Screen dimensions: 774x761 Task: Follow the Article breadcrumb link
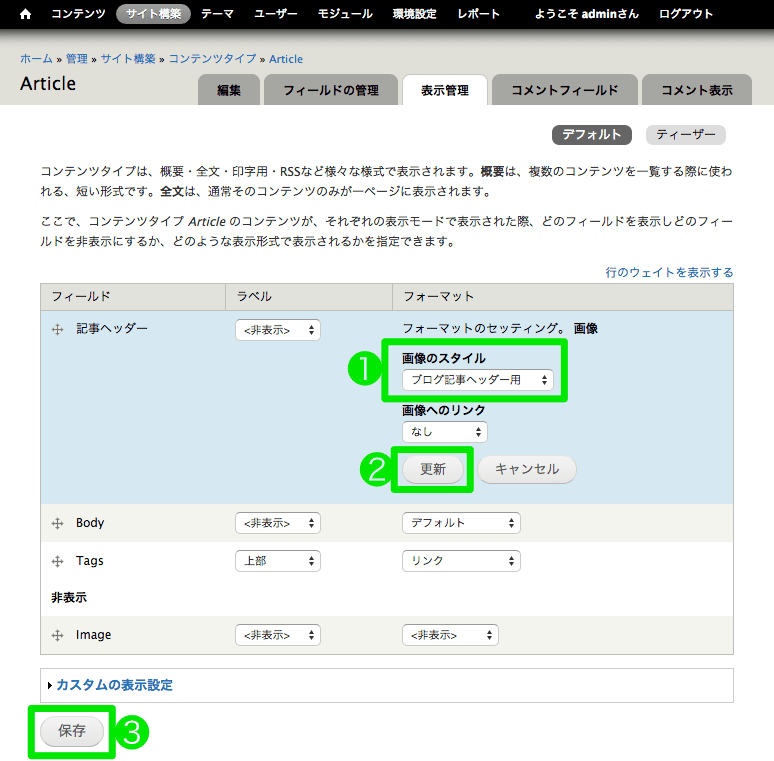point(286,59)
